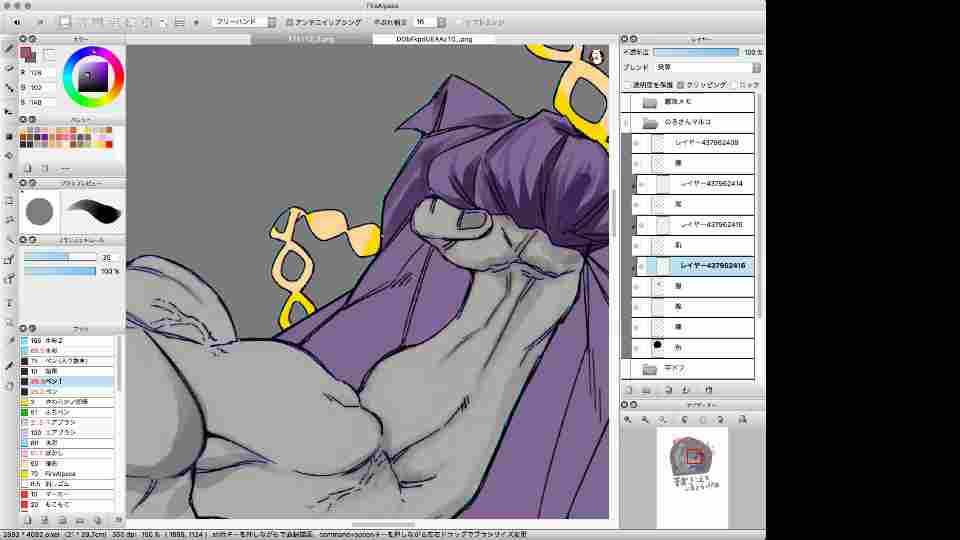Hide layer レイヤー437962408

coord(636,143)
